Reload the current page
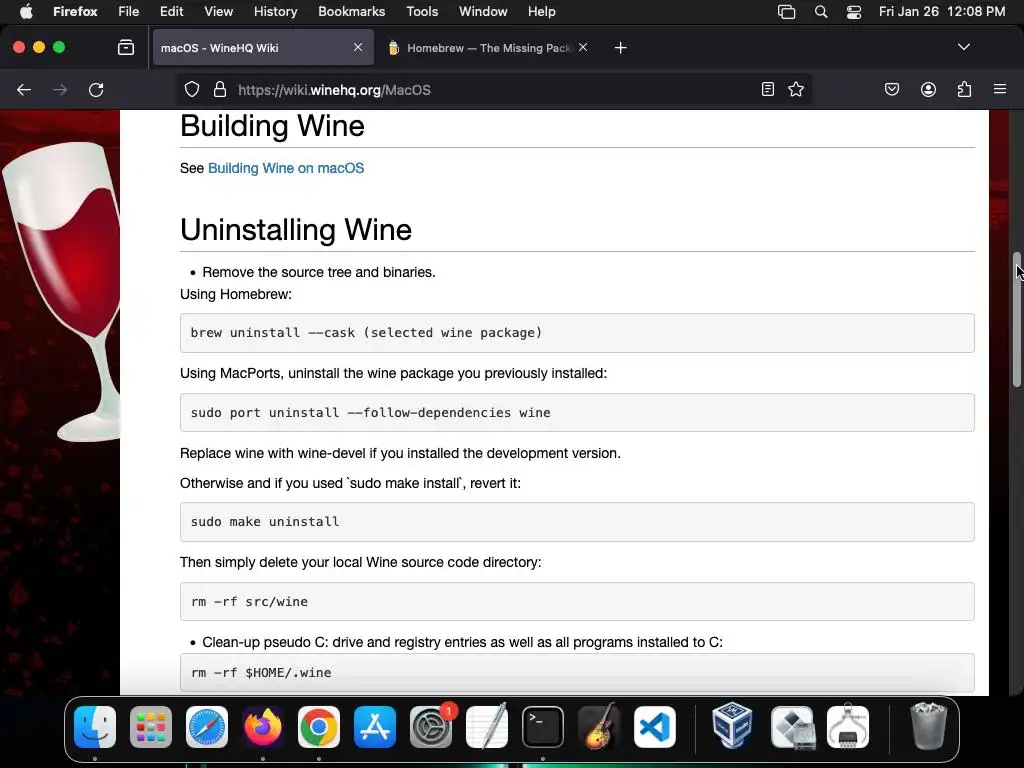The height and width of the screenshot is (768, 1024). coord(96,90)
